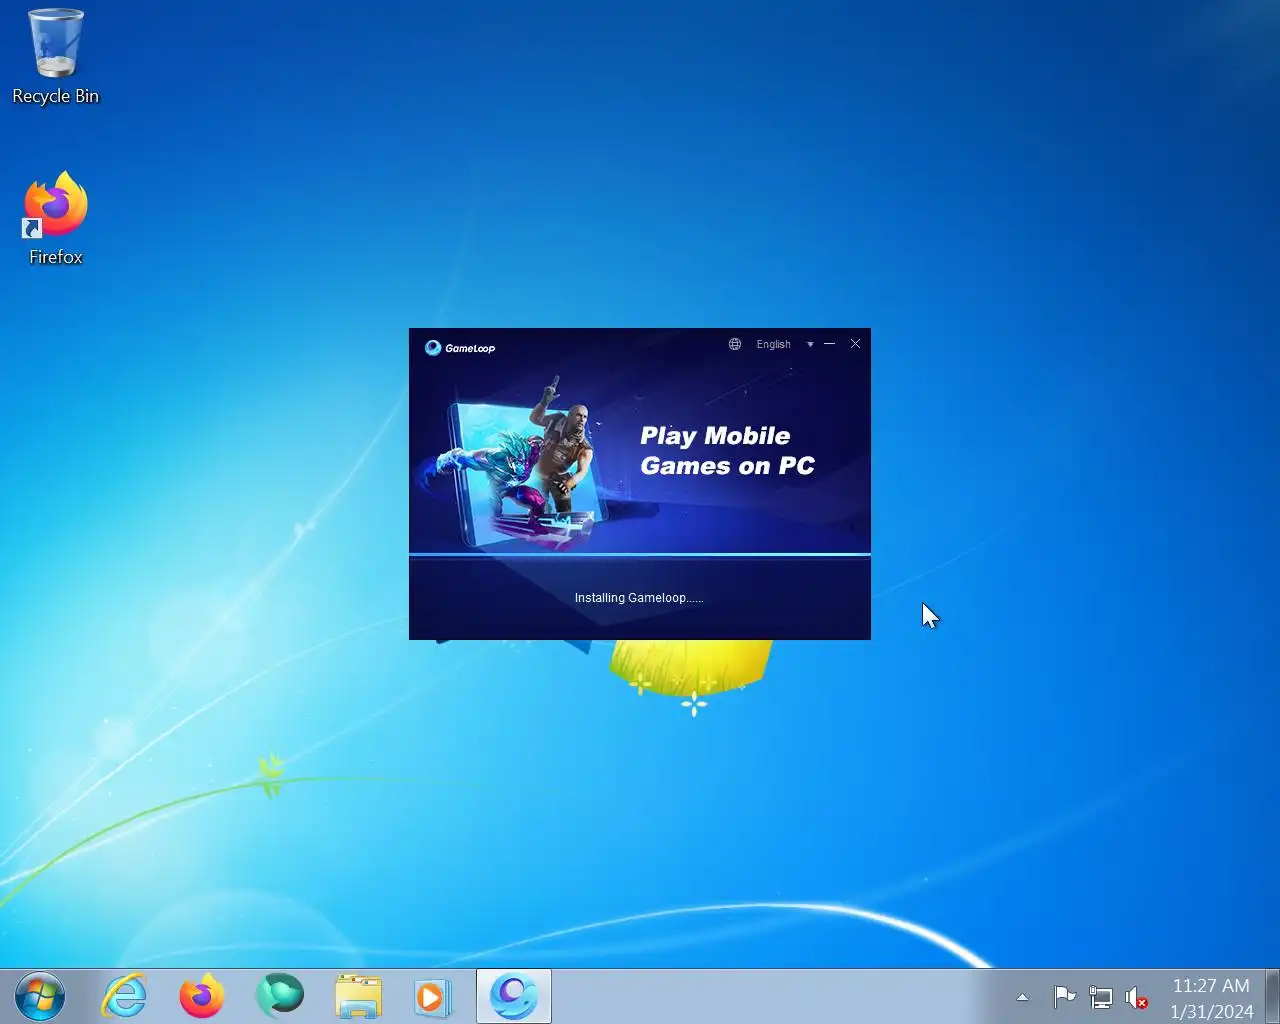
Task: Click the installation progress bar
Action: [640, 554]
